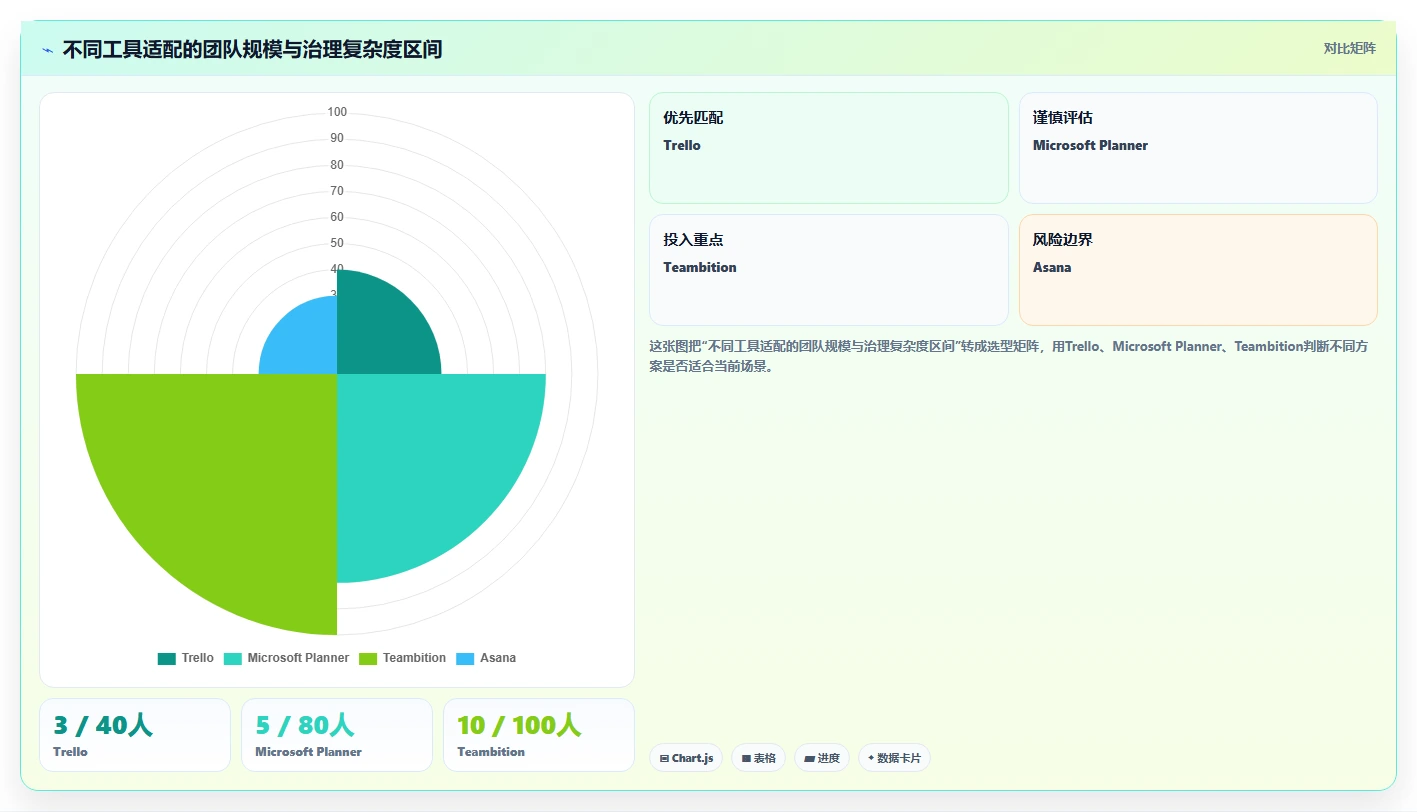Click the 进度 tag chip
1417x812 pixels.
tap(822, 758)
